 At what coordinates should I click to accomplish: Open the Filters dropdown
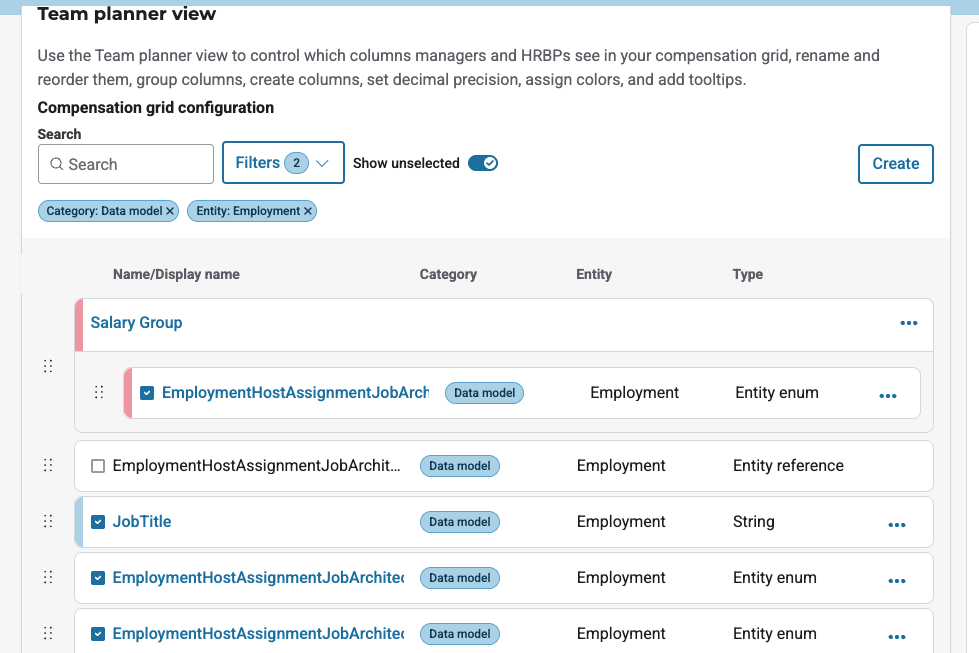click(x=283, y=162)
